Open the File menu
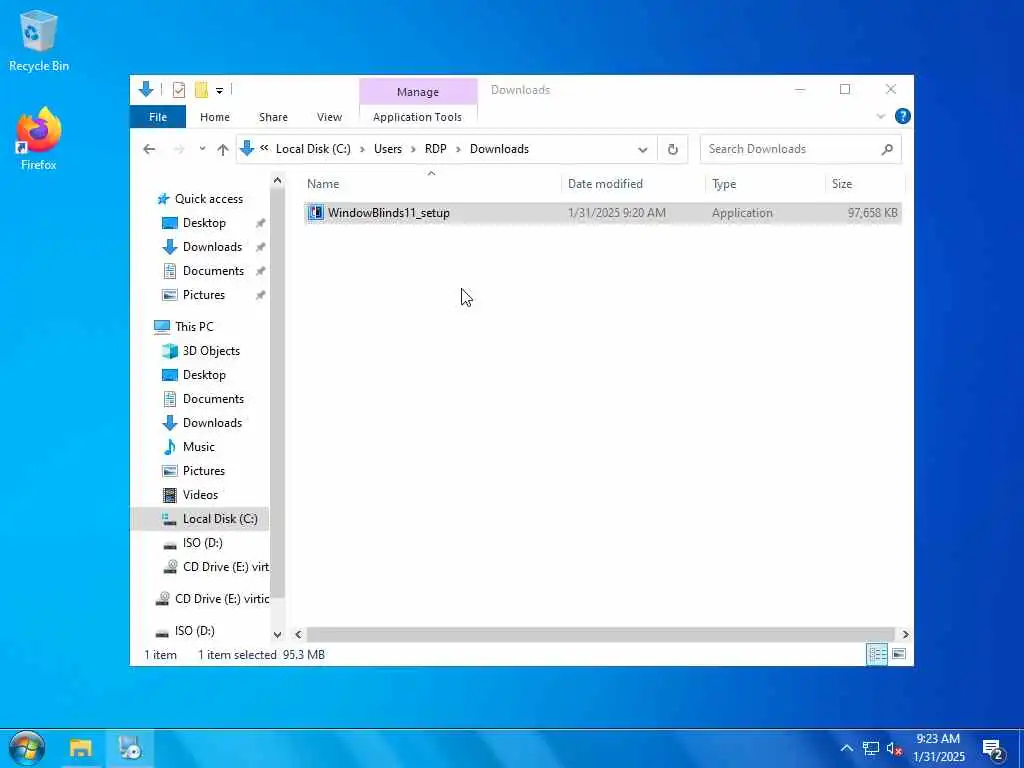 point(158,117)
